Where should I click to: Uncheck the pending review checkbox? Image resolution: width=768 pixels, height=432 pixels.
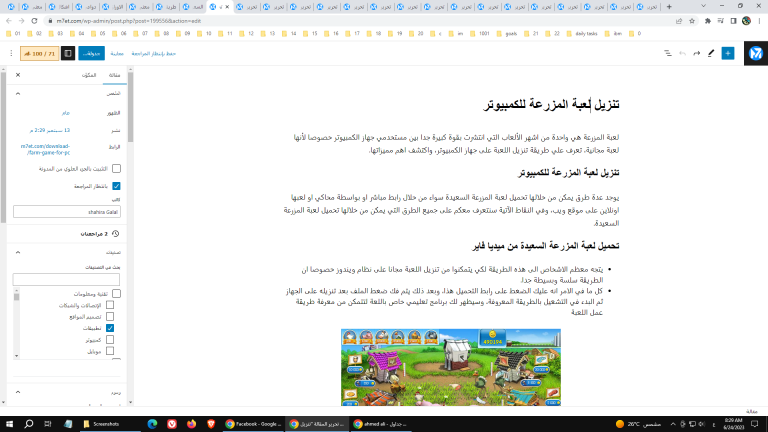(x=117, y=186)
